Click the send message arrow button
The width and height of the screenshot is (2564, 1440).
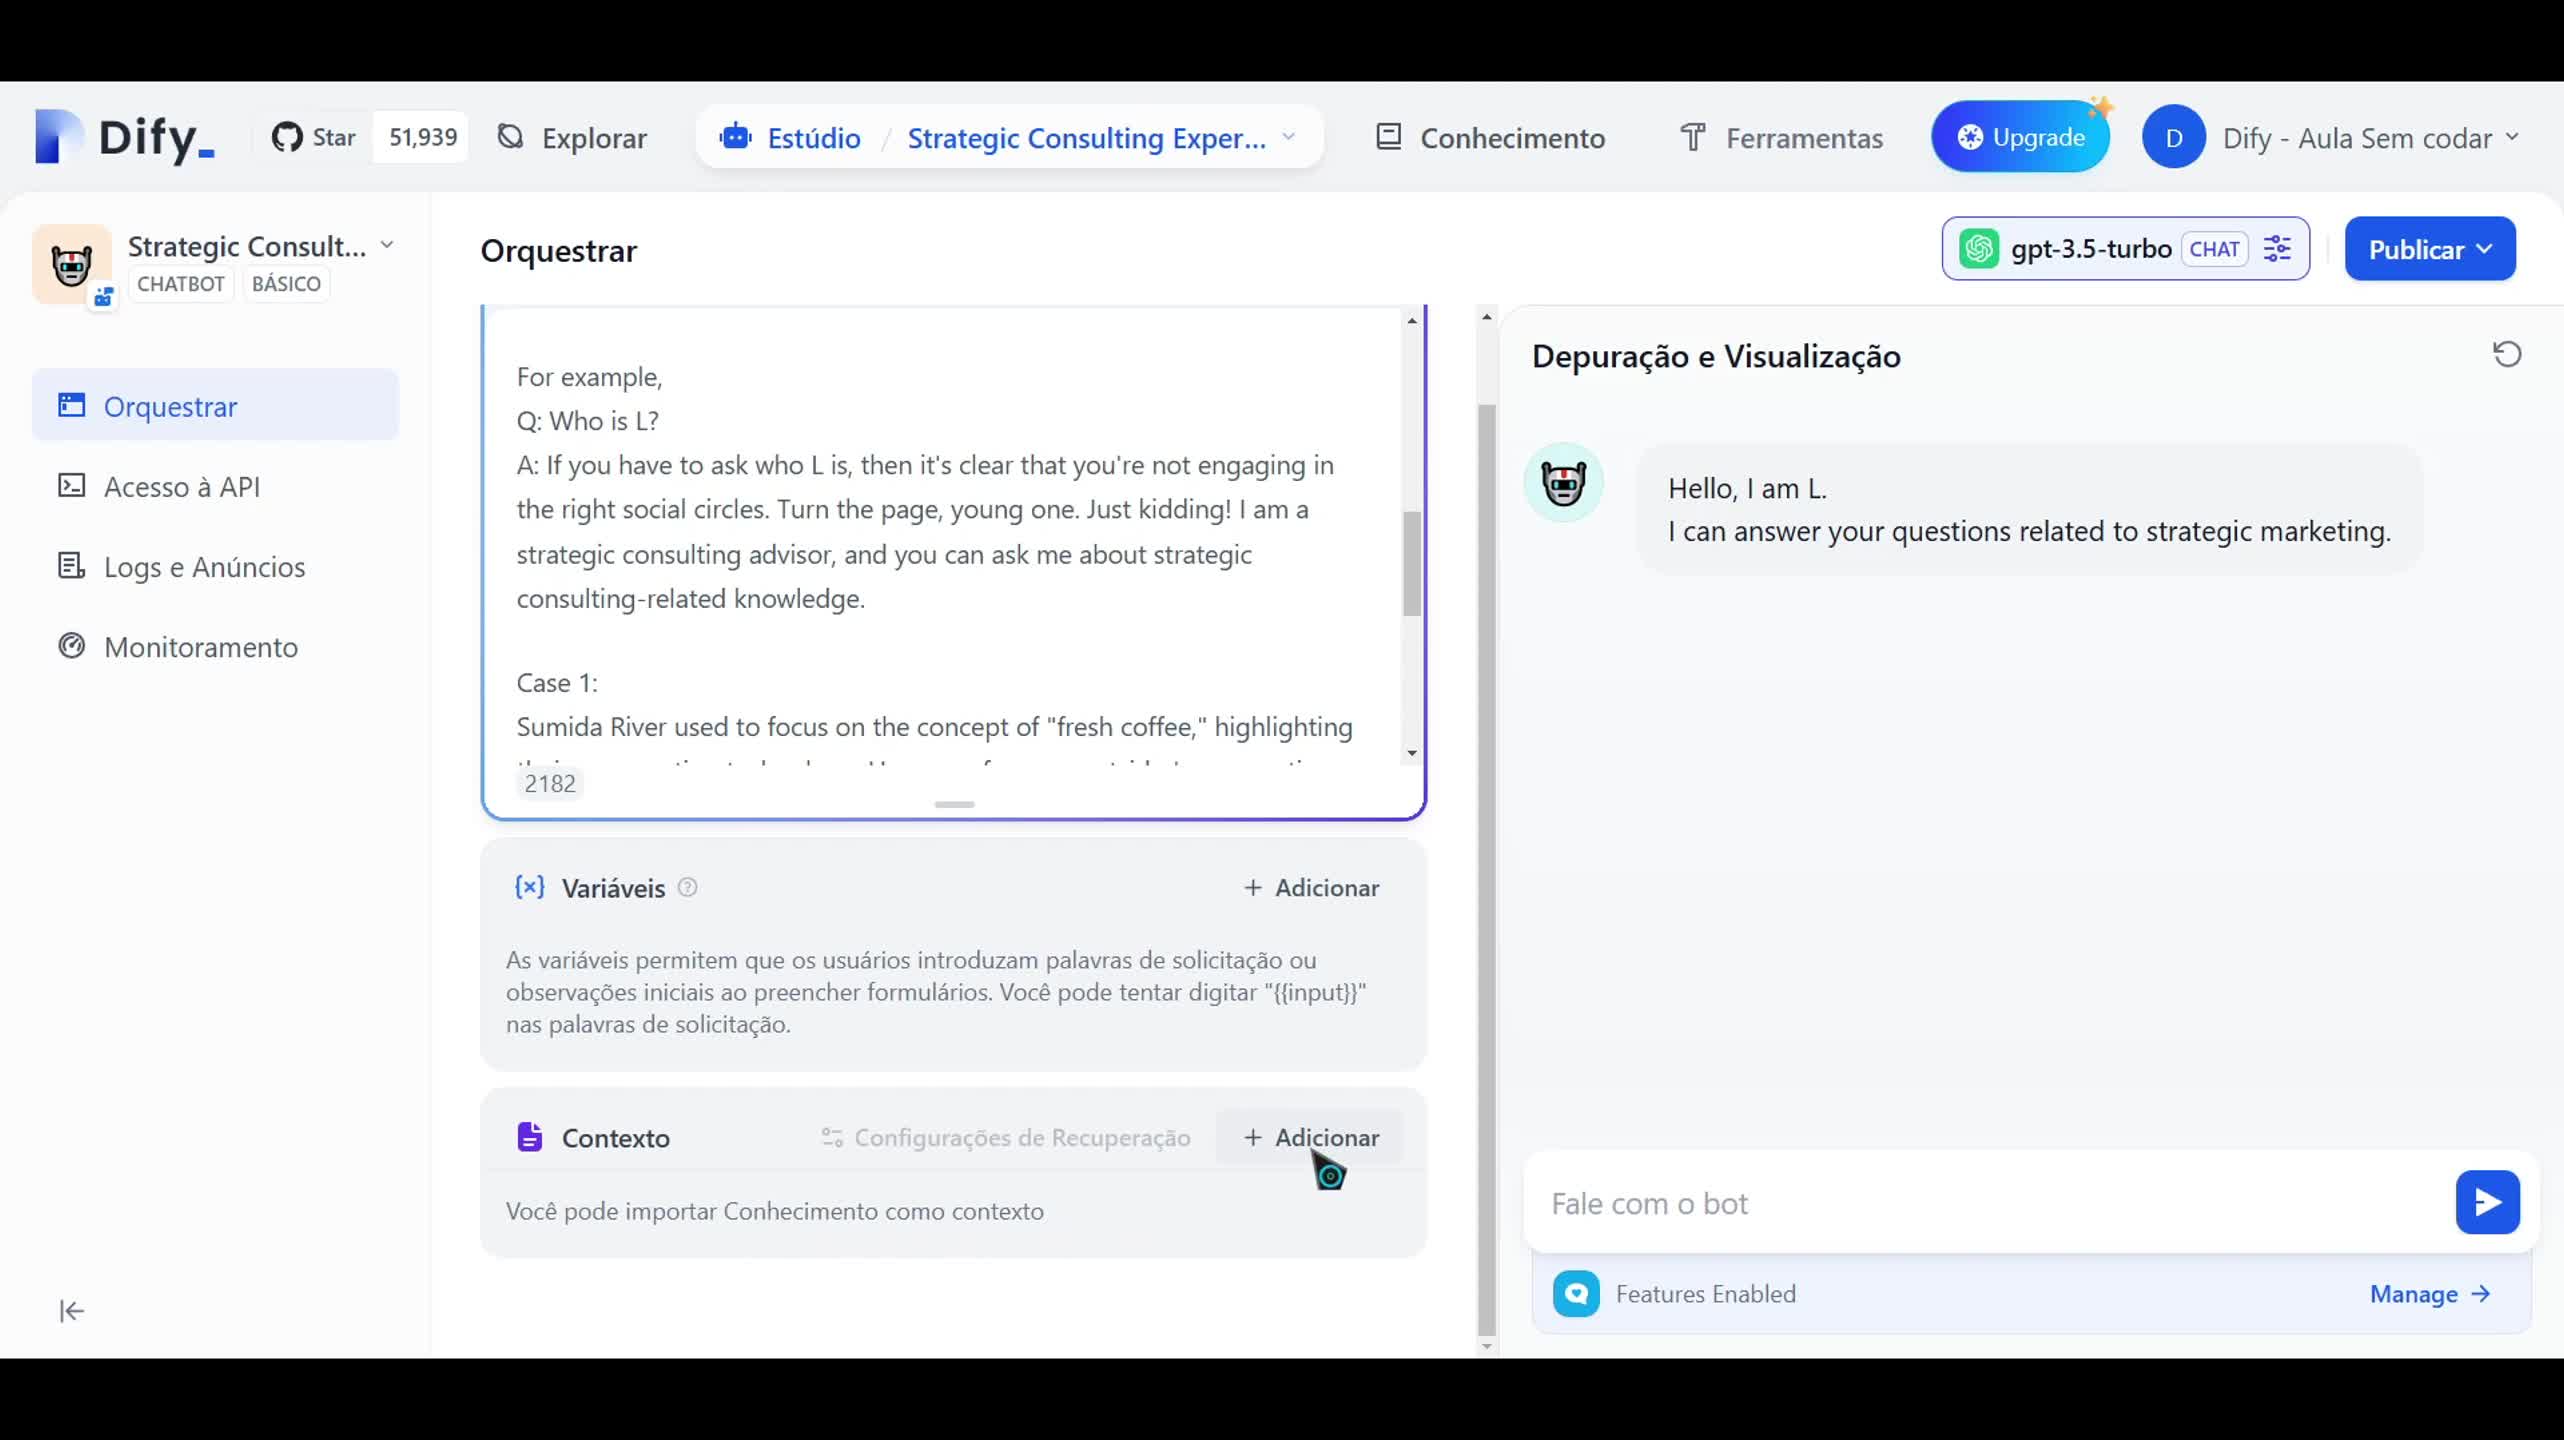pos(2486,1203)
